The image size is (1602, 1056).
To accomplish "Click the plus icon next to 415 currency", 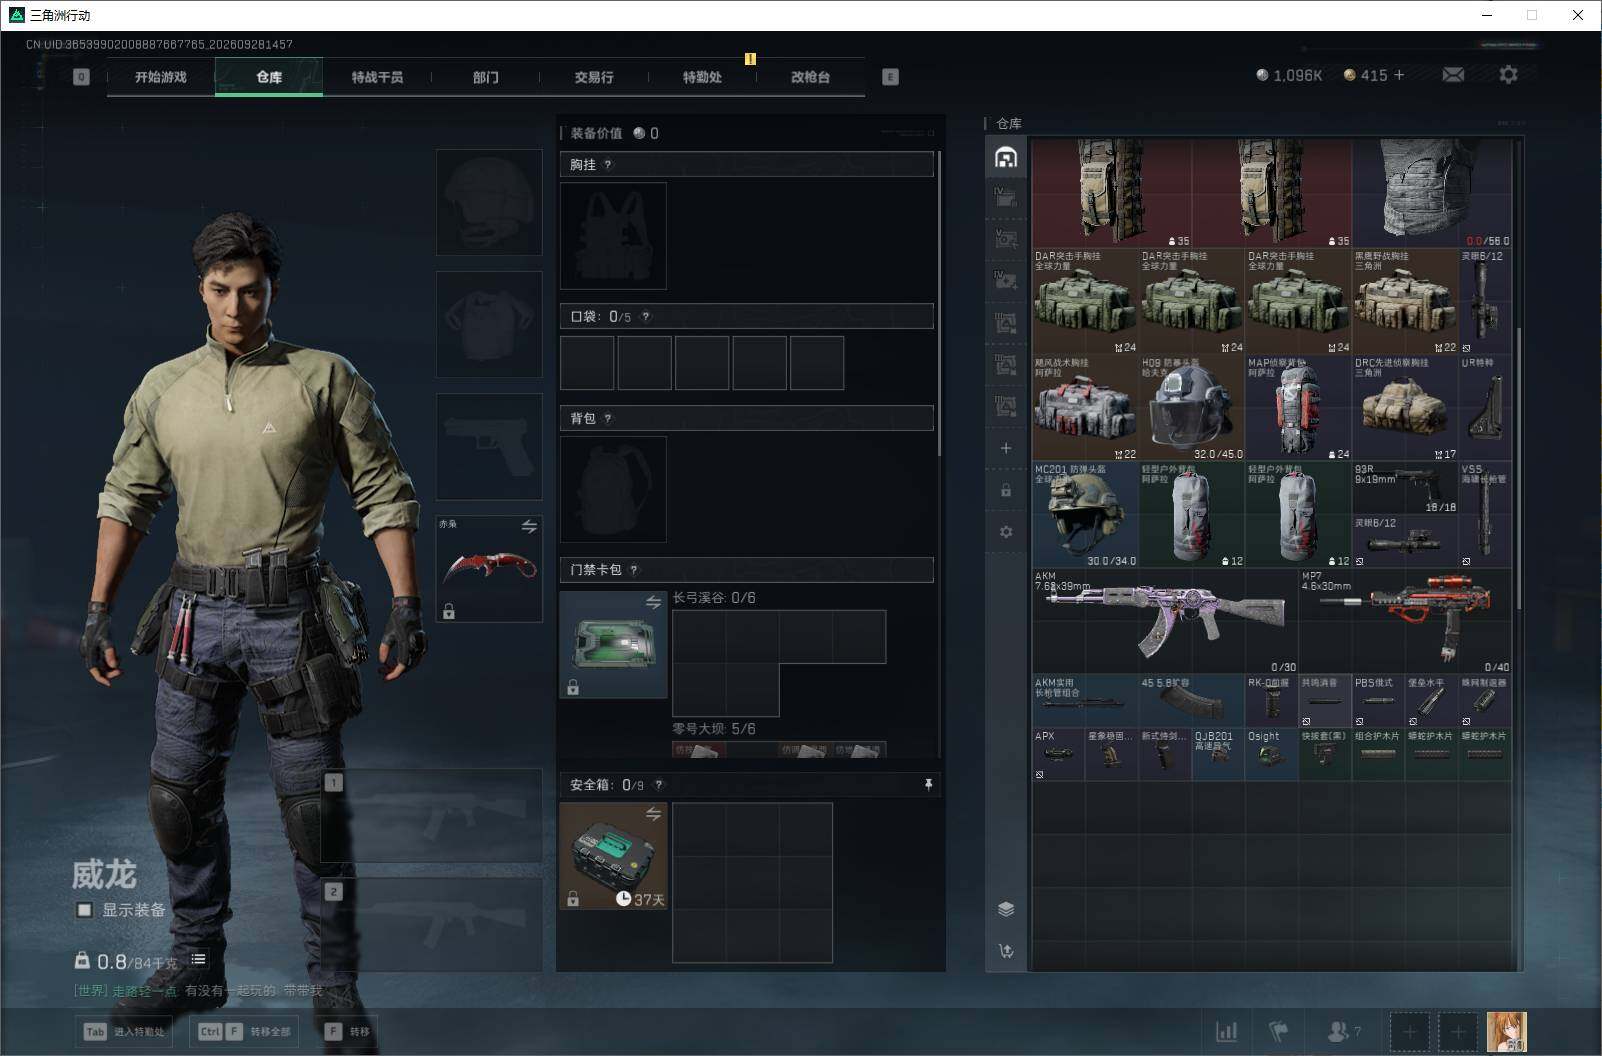I will click(x=1398, y=75).
